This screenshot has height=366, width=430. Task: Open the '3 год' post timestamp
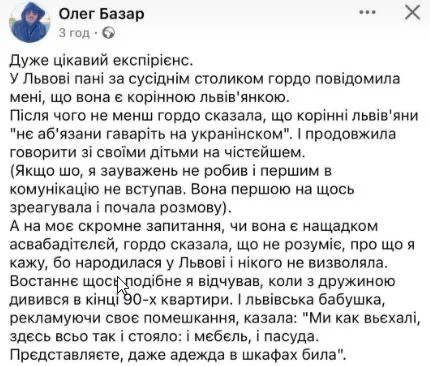pyautogui.click(x=74, y=33)
